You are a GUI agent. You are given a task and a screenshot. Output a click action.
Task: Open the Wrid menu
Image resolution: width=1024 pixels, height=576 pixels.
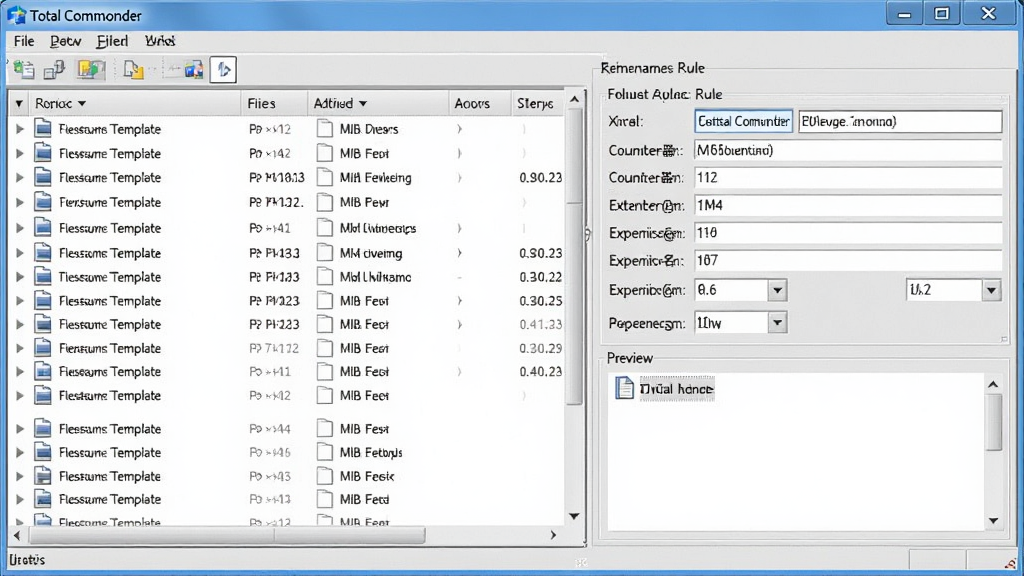tap(160, 40)
